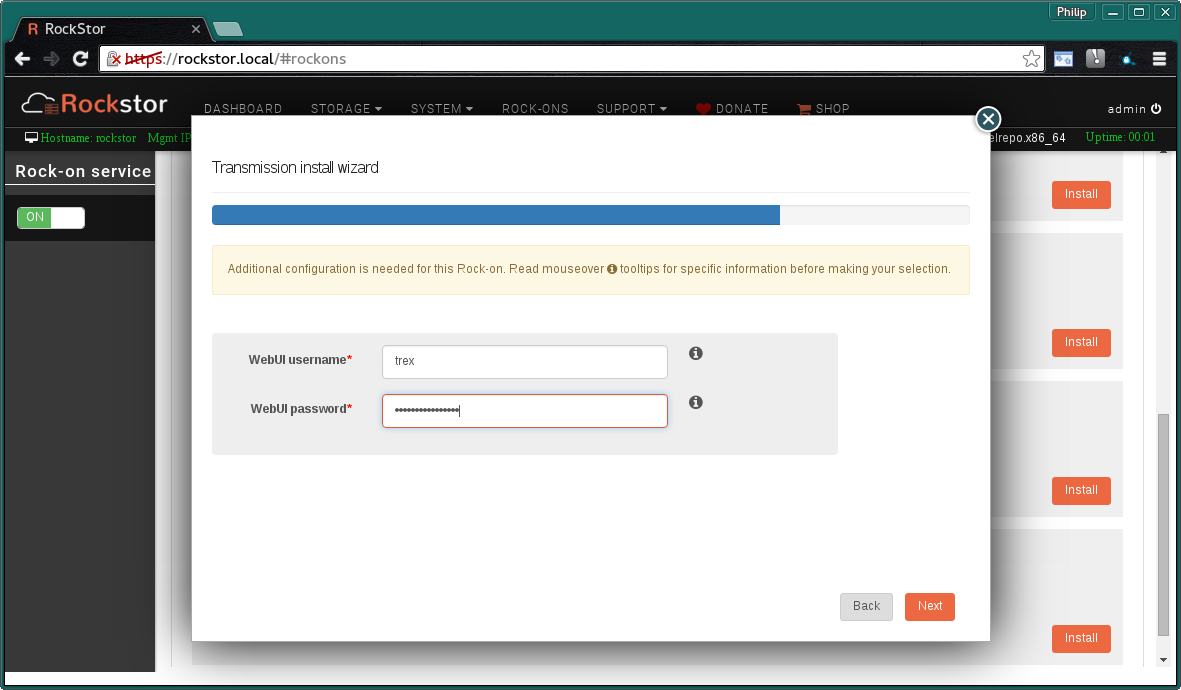Click the admin logout power icon

click(x=1156, y=108)
